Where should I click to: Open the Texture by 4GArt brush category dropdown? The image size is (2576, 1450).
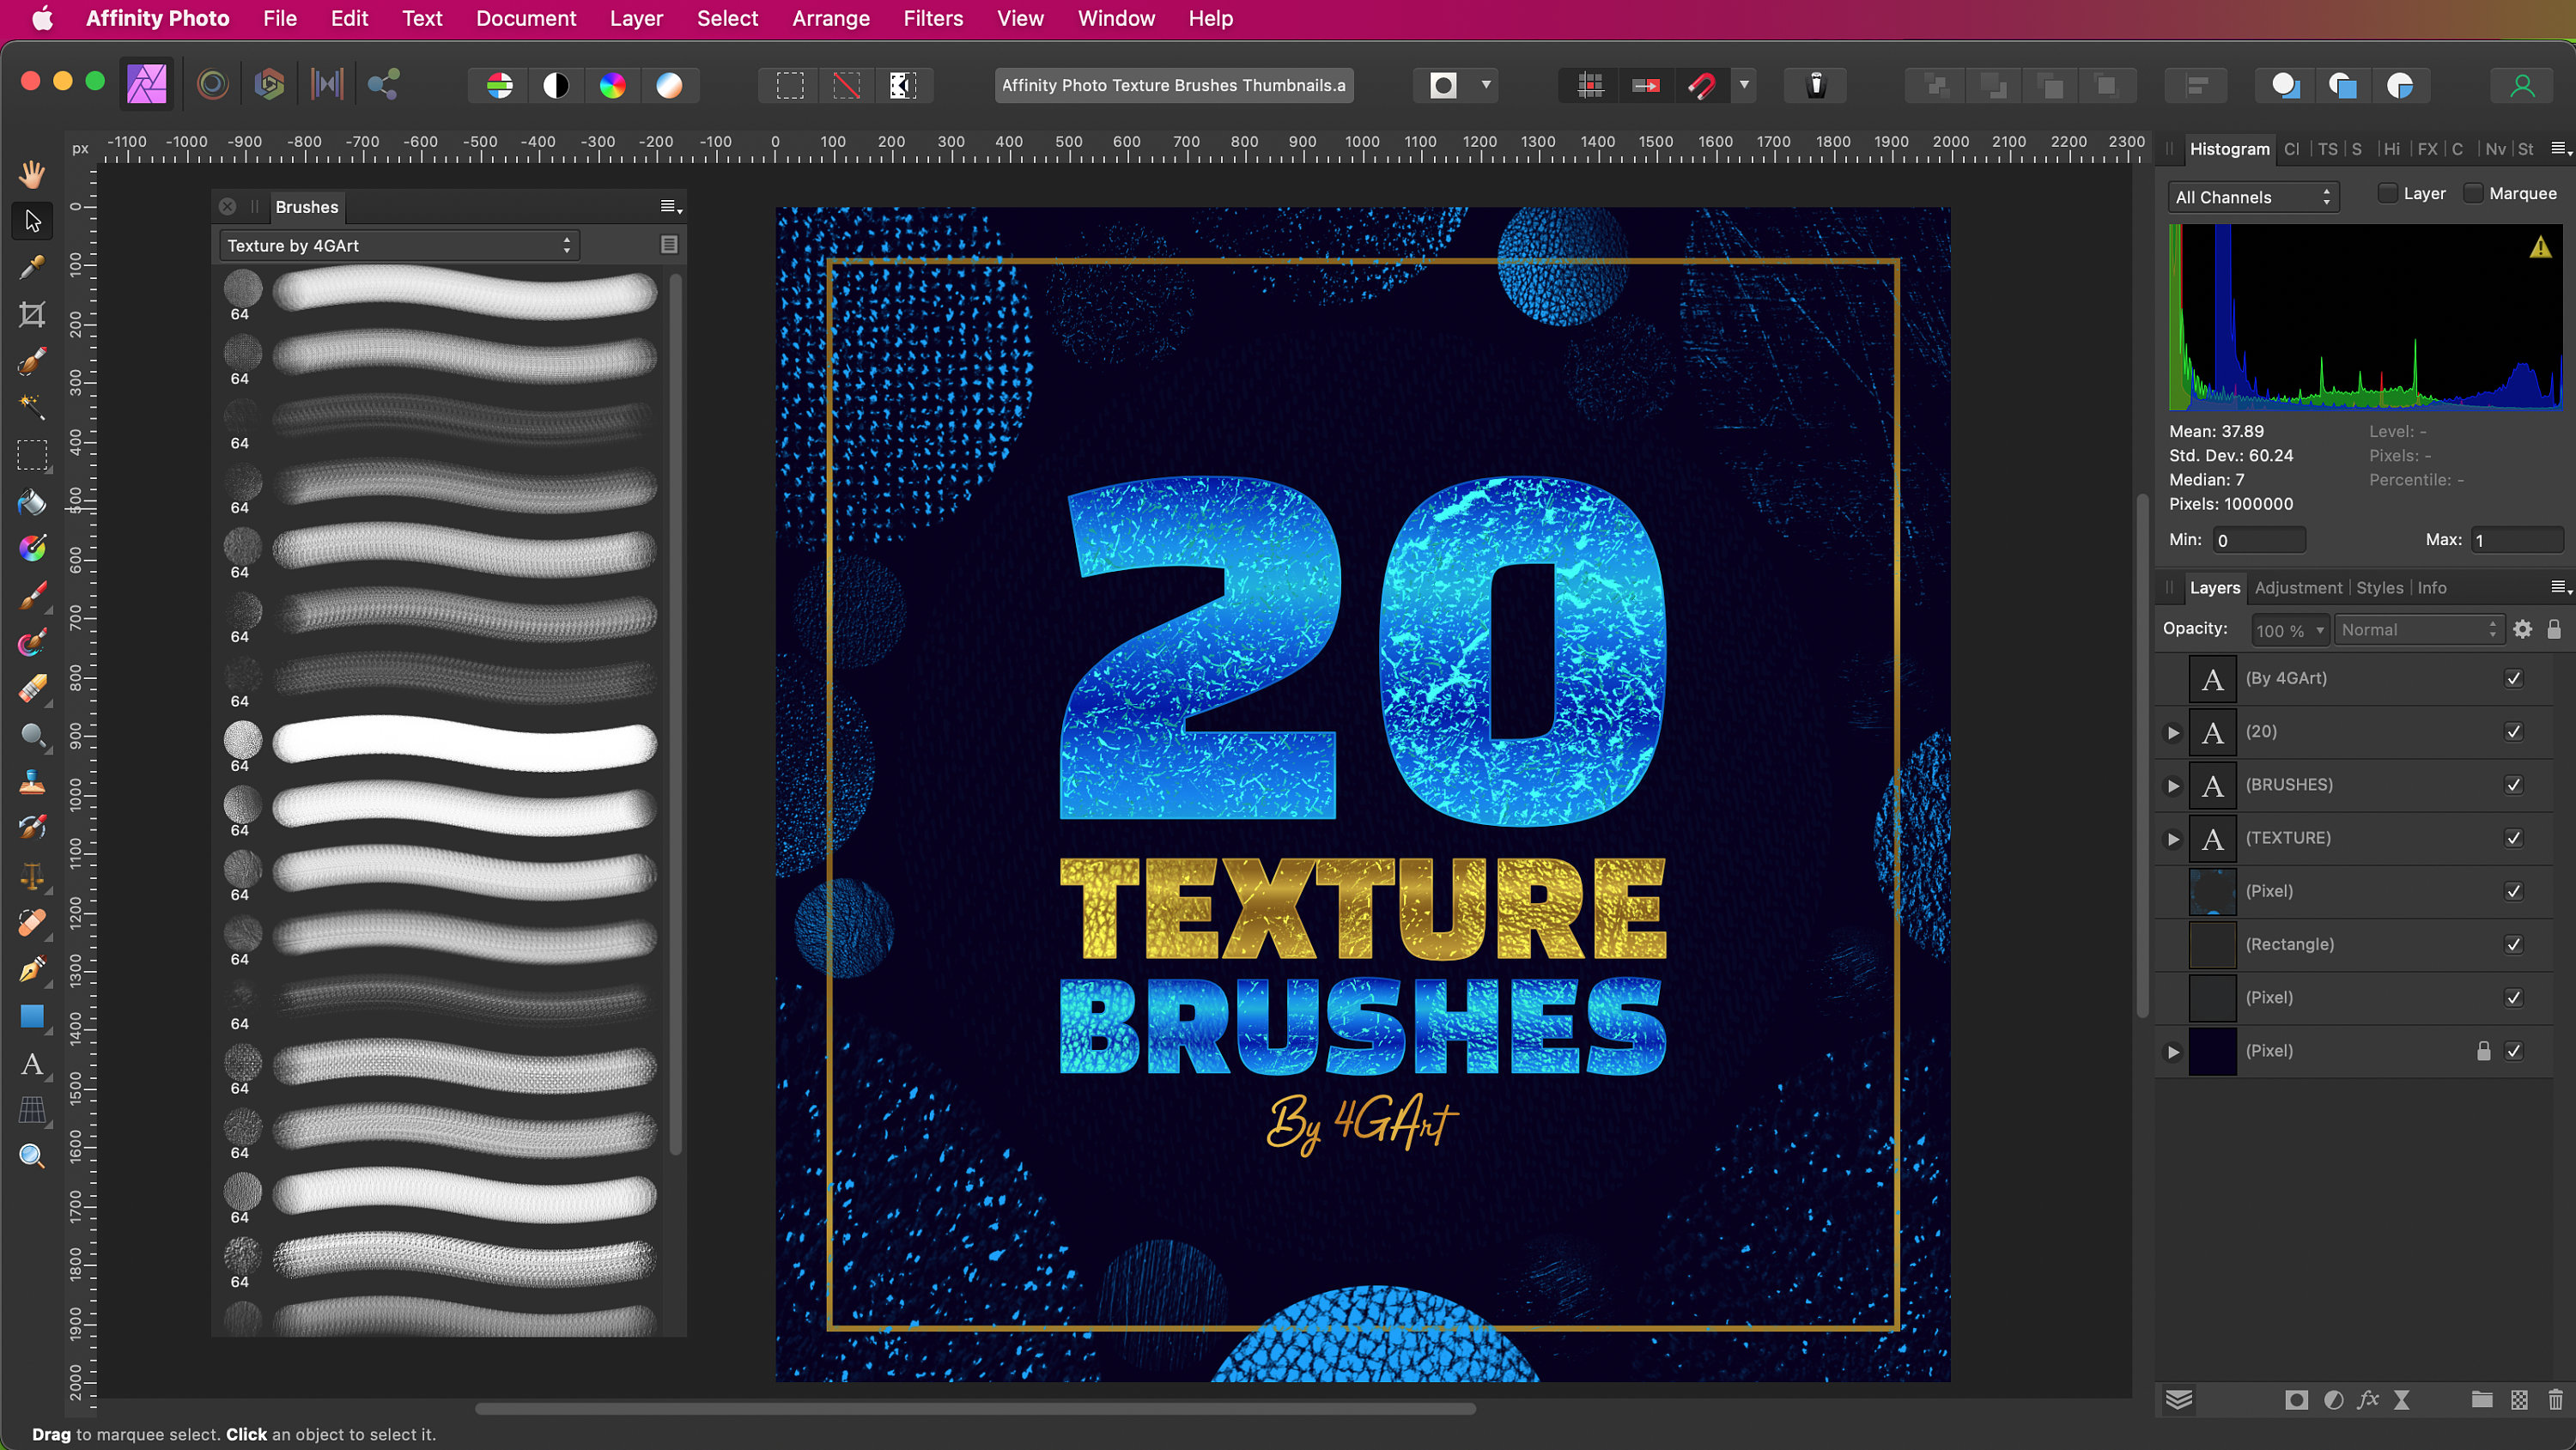pyautogui.click(x=398, y=244)
